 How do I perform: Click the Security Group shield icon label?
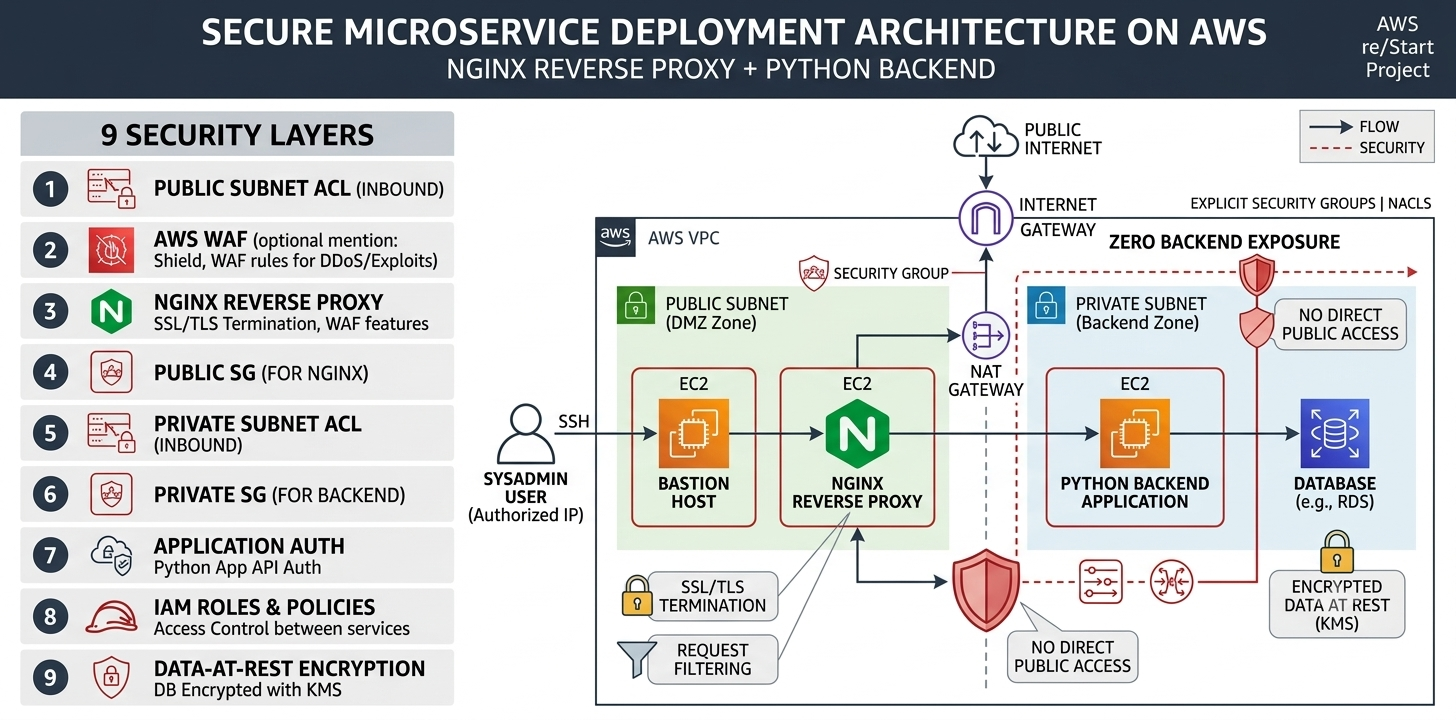(813, 273)
